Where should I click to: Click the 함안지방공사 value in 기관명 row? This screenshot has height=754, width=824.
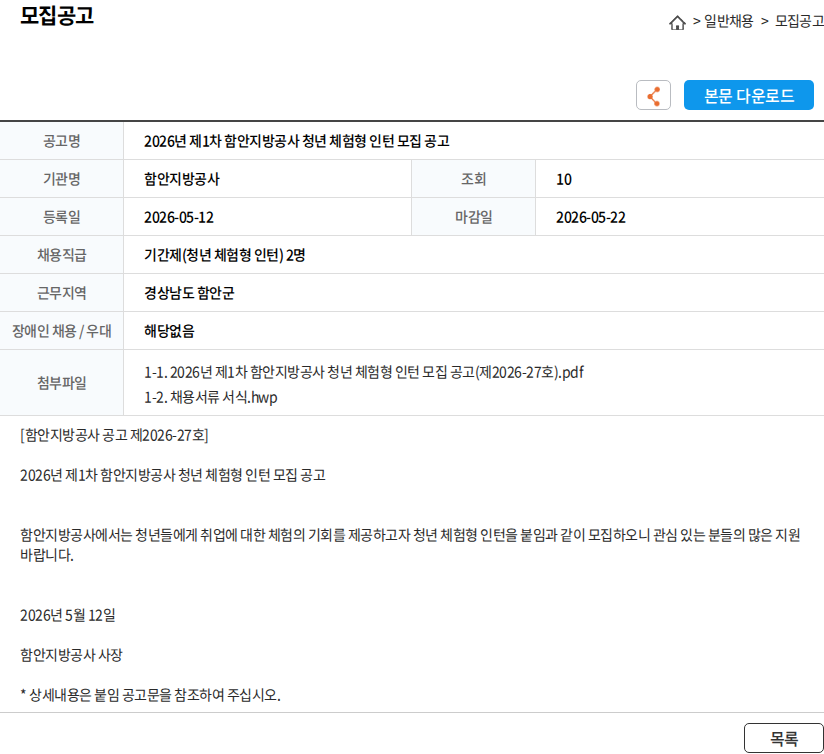click(182, 179)
